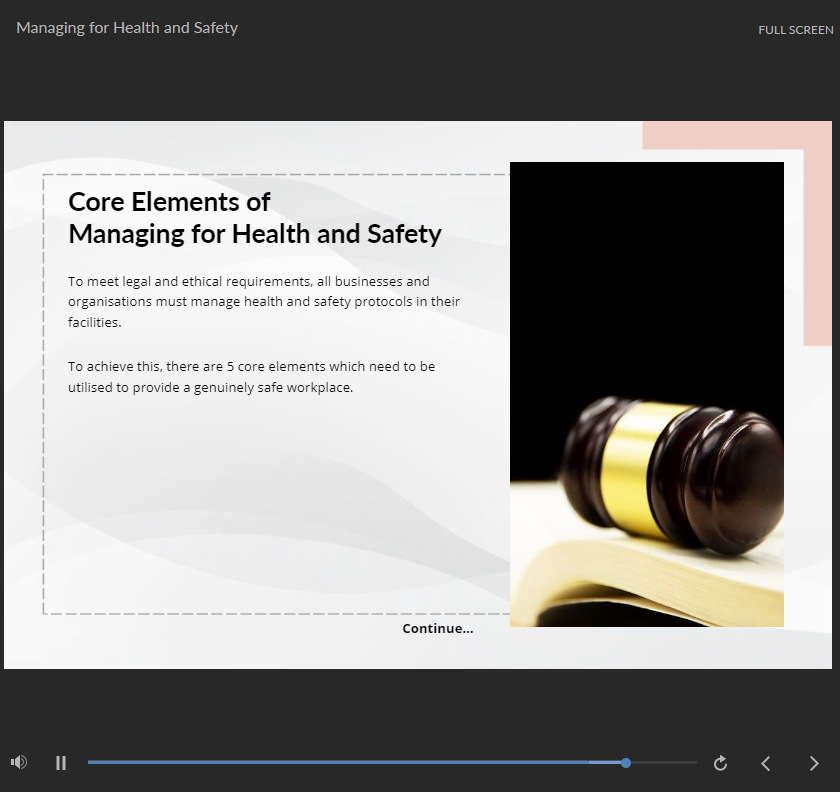The height and width of the screenshot is (792, 840).
Task: Click the 'Managing for Health and Safety' heading line
Action: (254, 235)
